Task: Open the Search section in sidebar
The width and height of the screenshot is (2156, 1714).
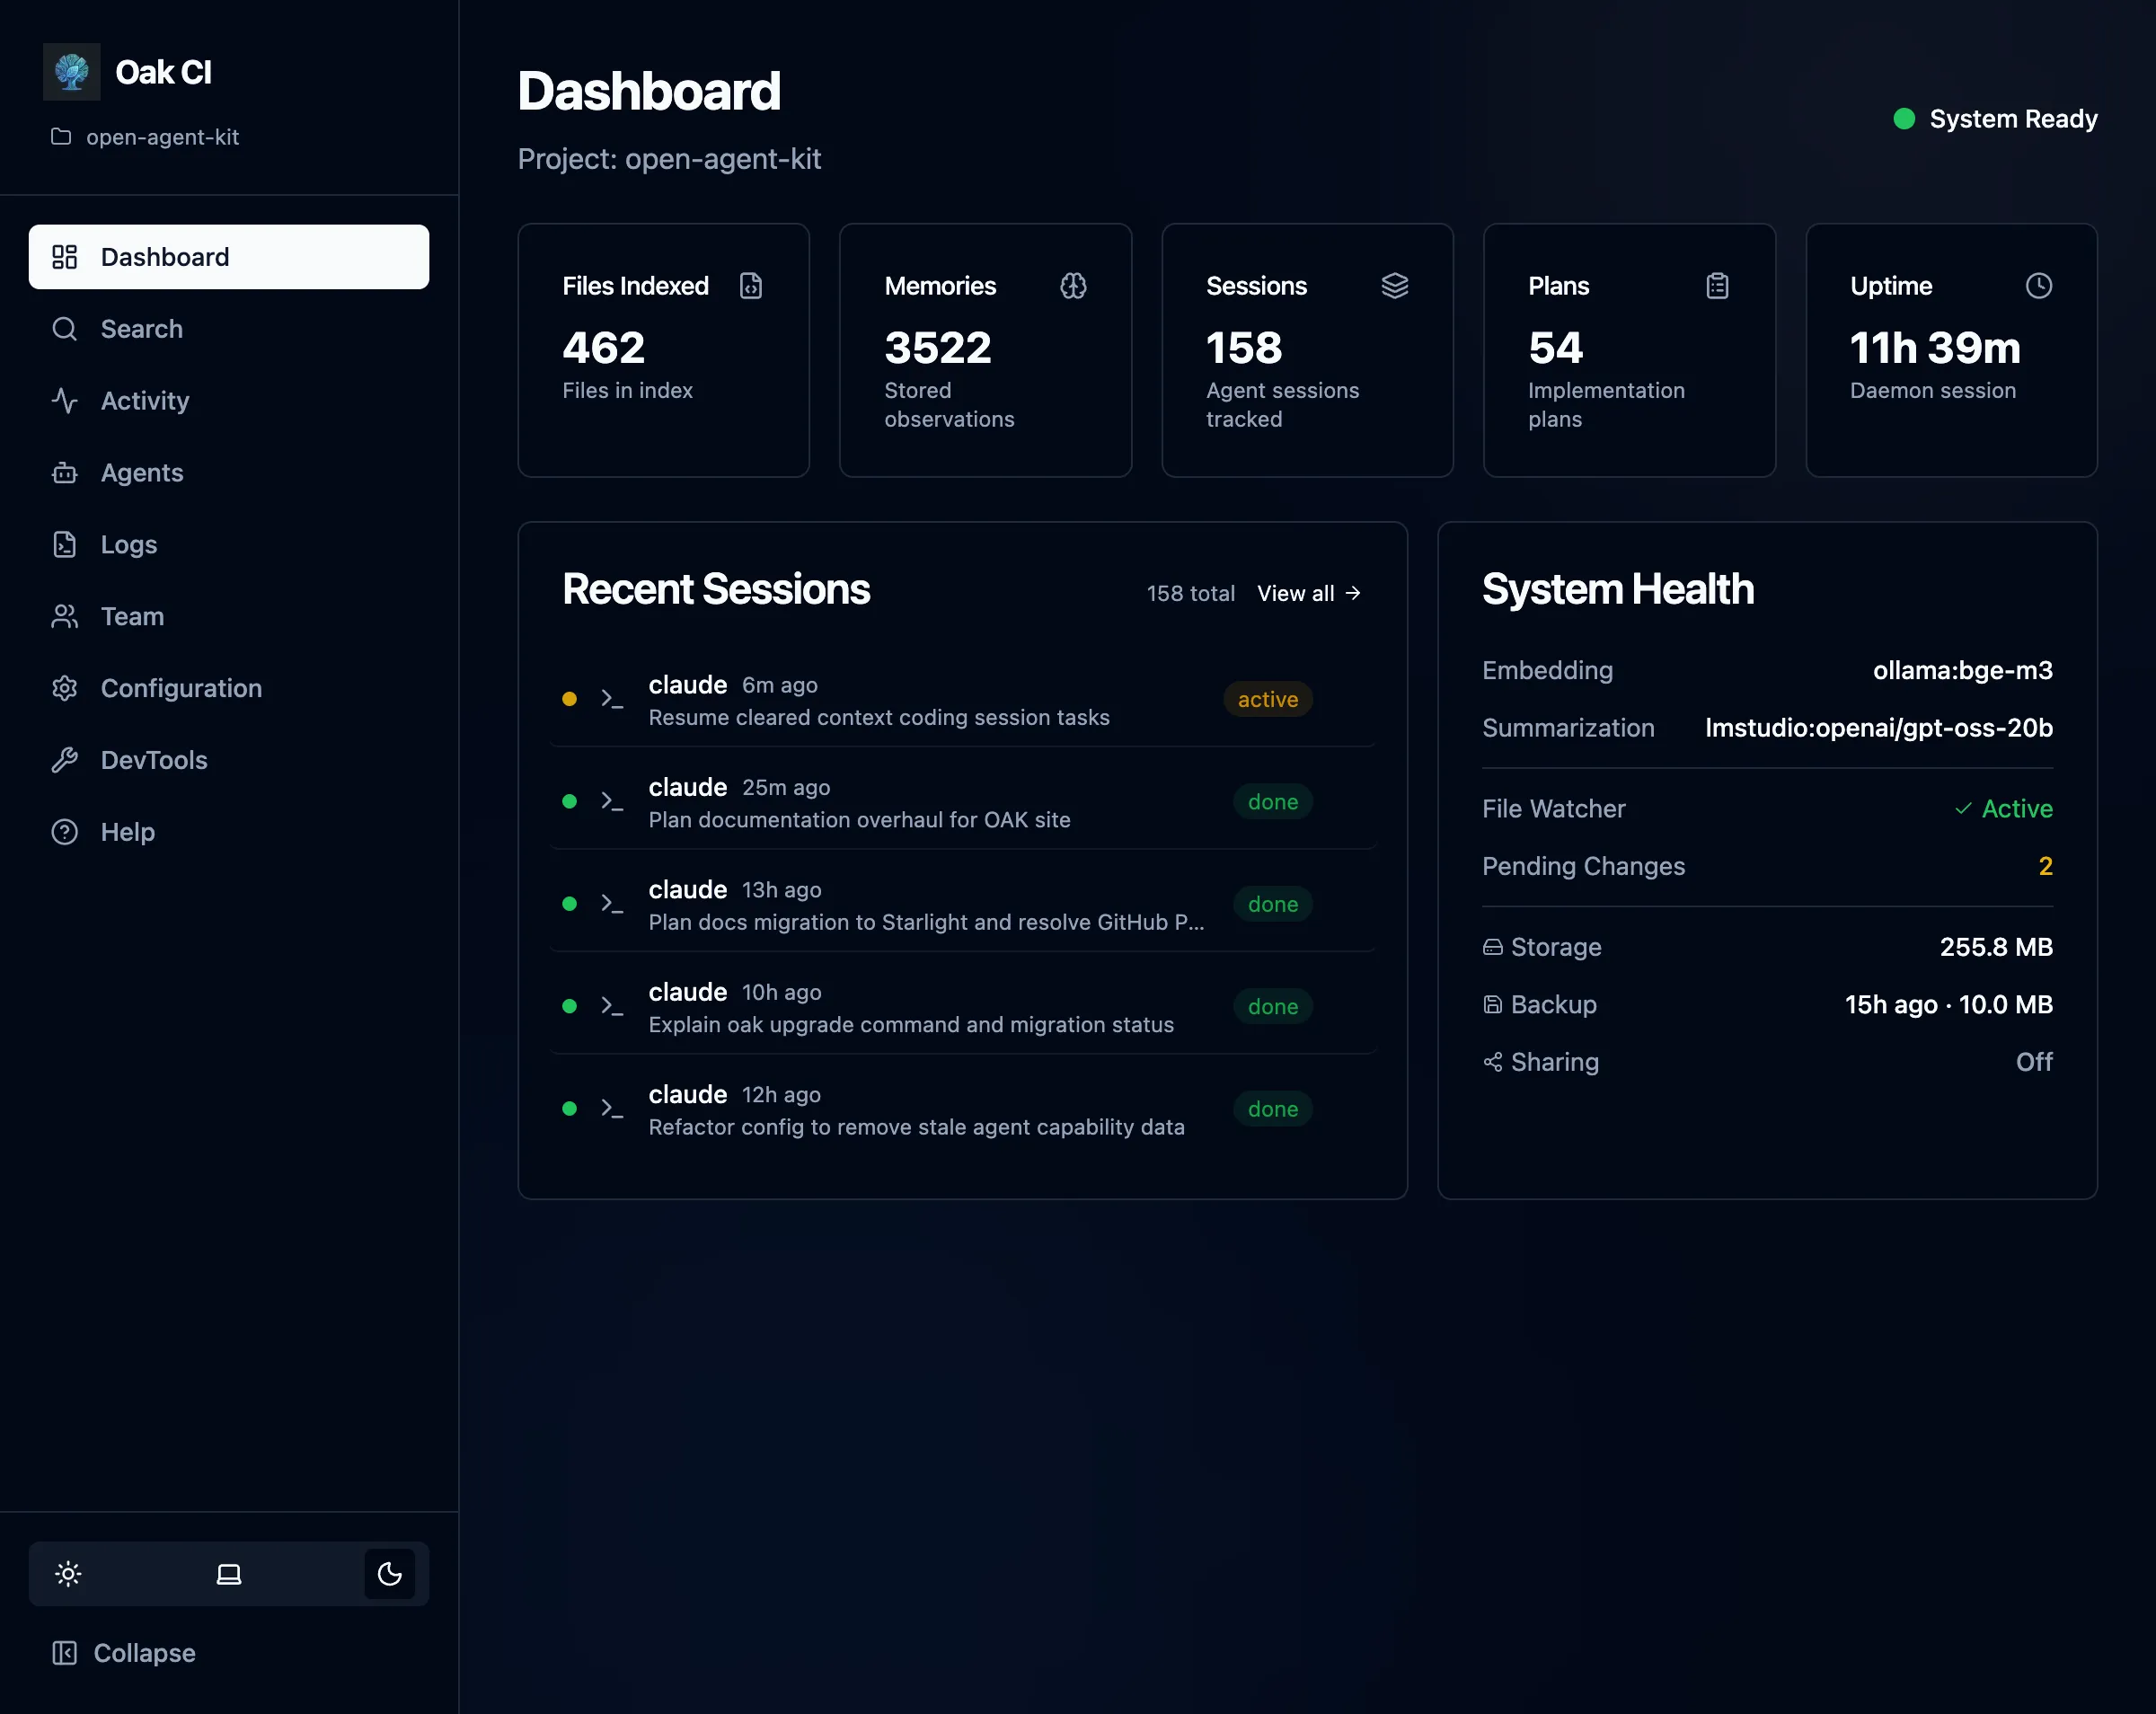Action: (140, 329)
